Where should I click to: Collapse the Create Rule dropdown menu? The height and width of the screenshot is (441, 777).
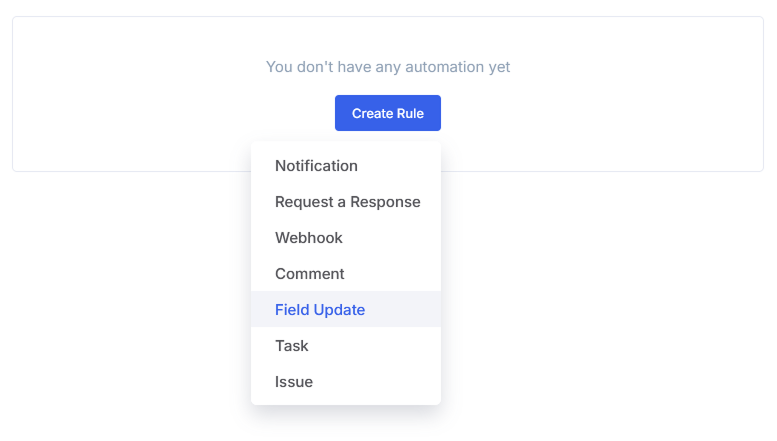coord(387,113)
